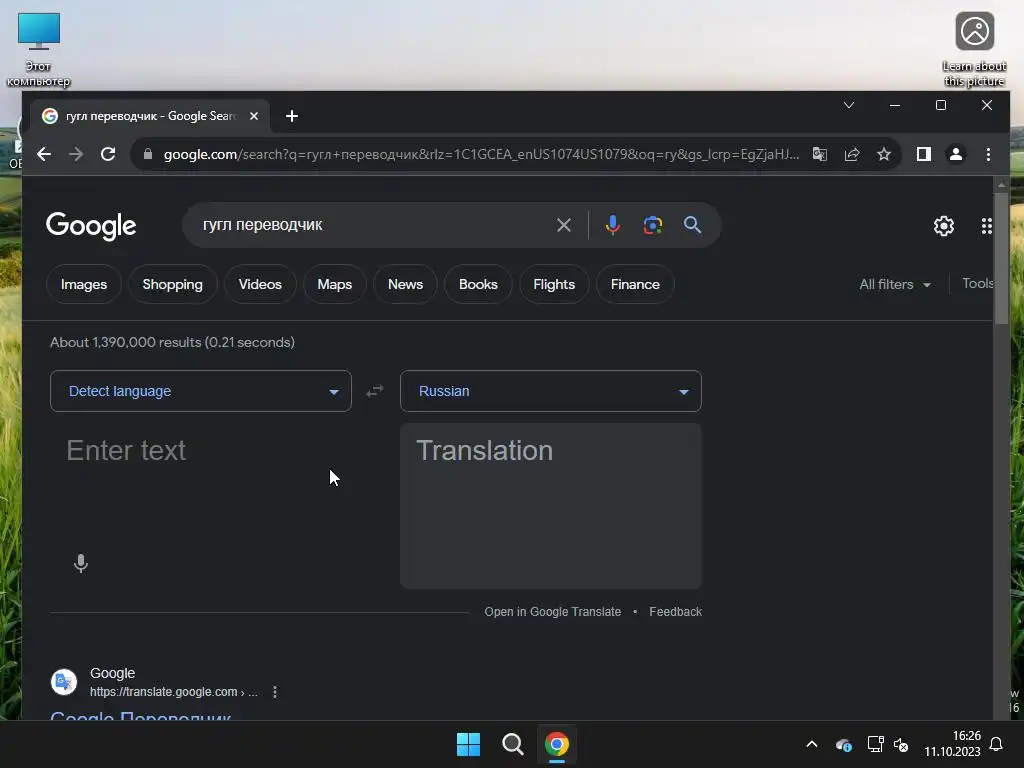This screenshot has height=768, width=1024.
Task: Click the Chrome forward arrow
Action: [x=76, y=154]
